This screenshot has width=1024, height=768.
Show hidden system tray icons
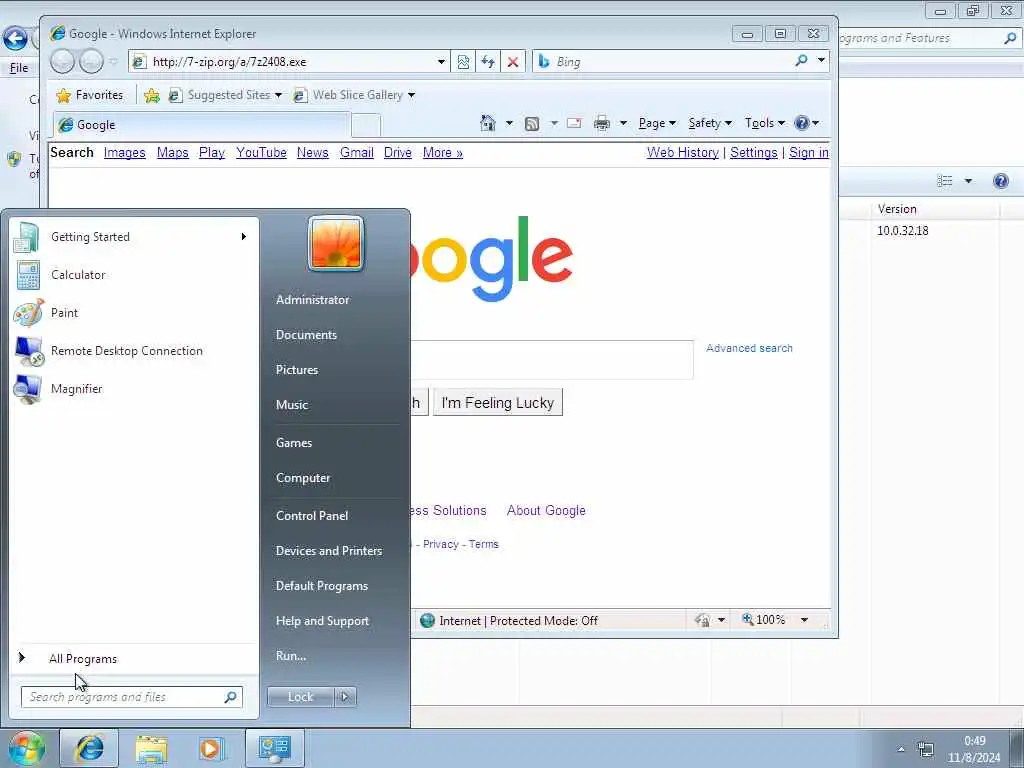tap(901, 749)
